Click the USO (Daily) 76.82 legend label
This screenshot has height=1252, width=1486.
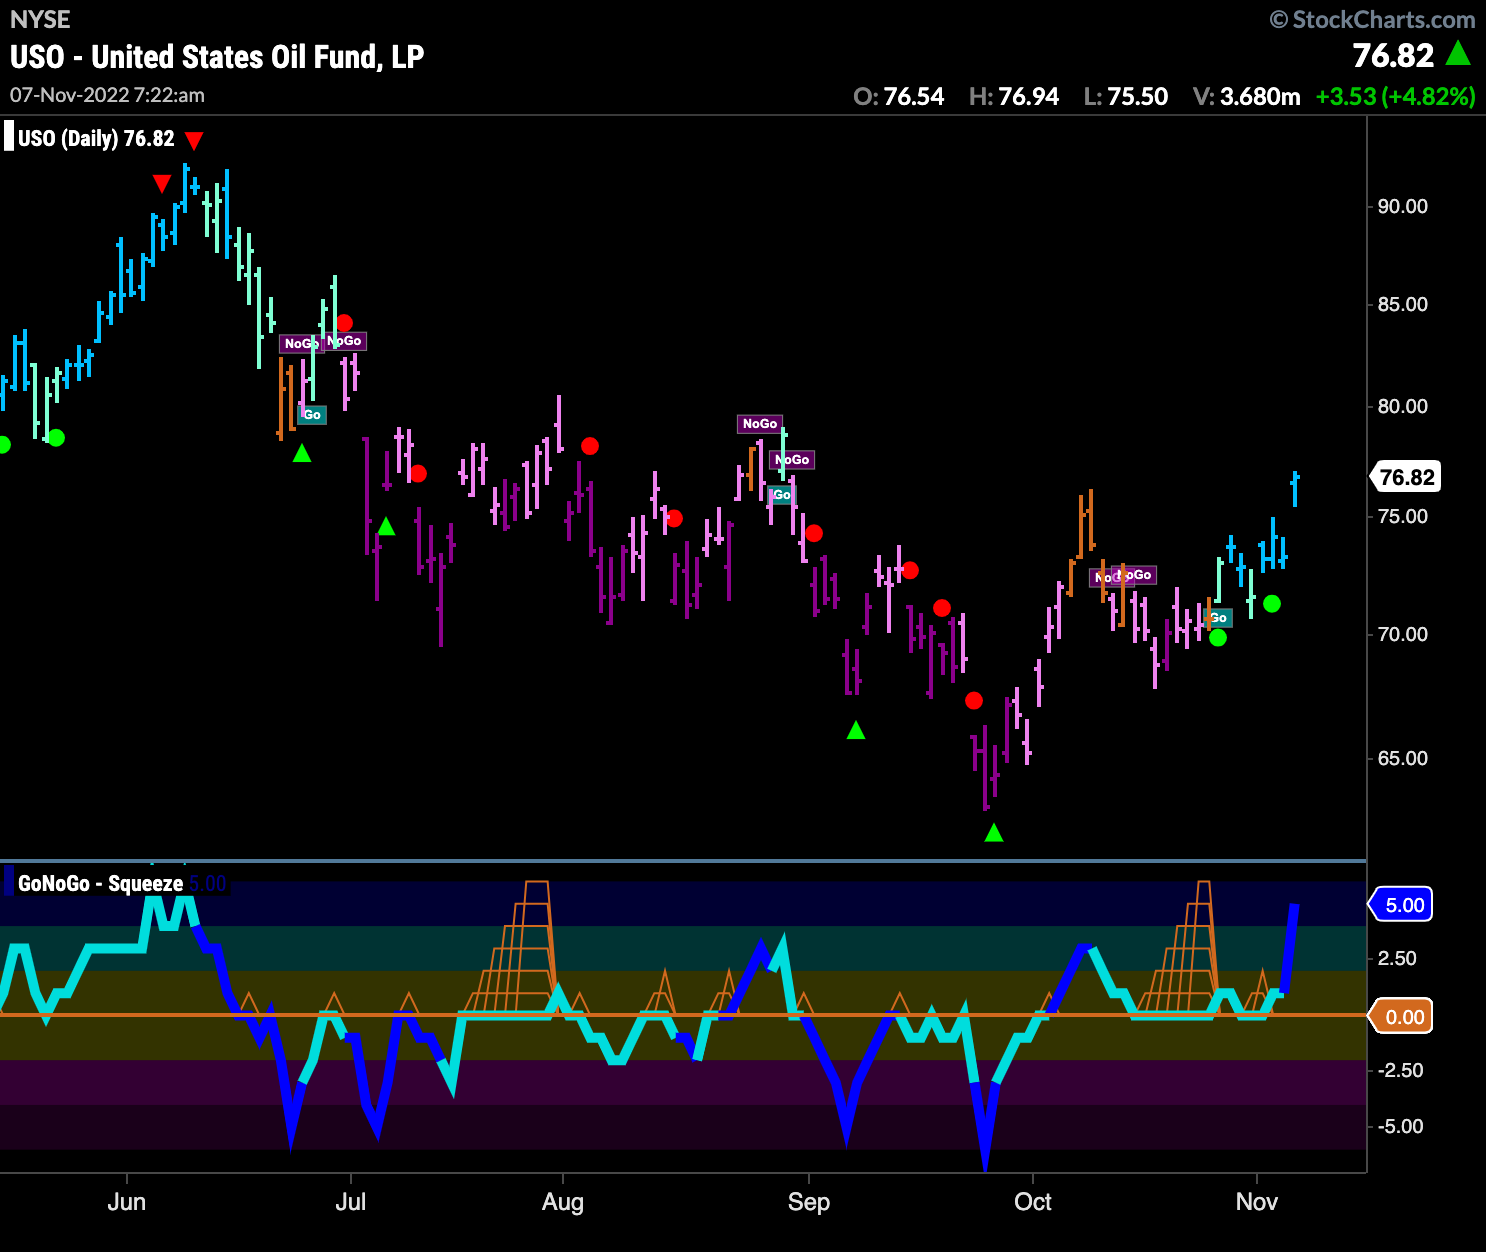[x=96, y=138]
